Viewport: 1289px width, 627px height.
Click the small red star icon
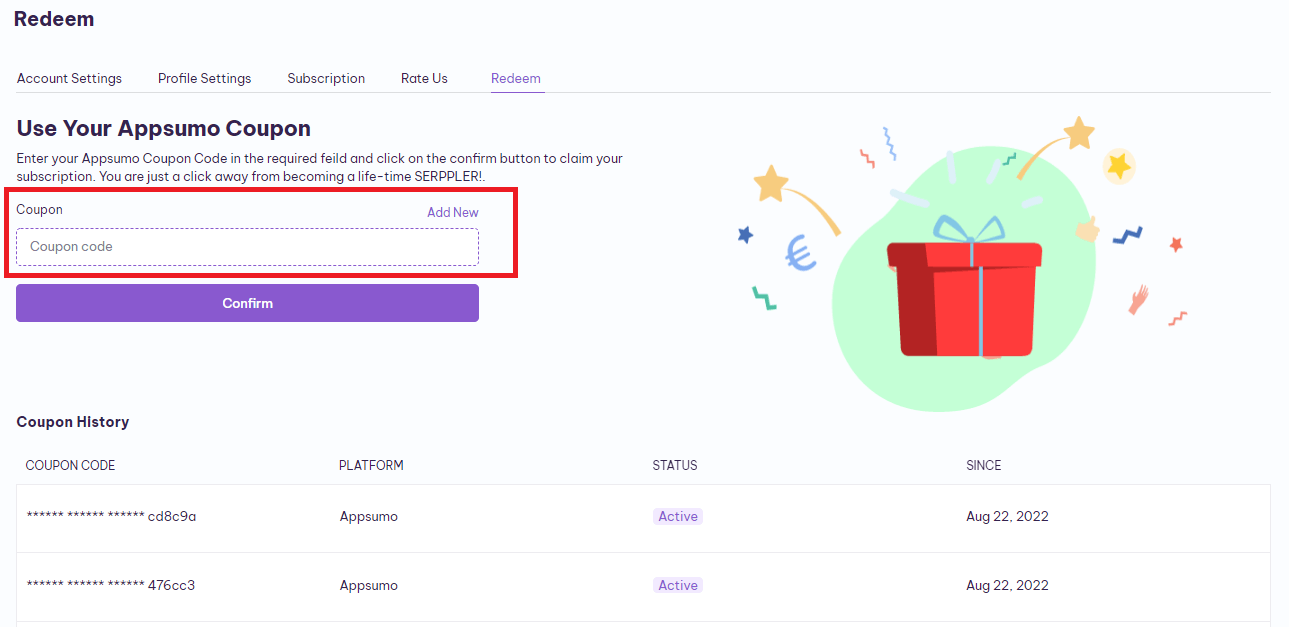[x=1176, y=244]
